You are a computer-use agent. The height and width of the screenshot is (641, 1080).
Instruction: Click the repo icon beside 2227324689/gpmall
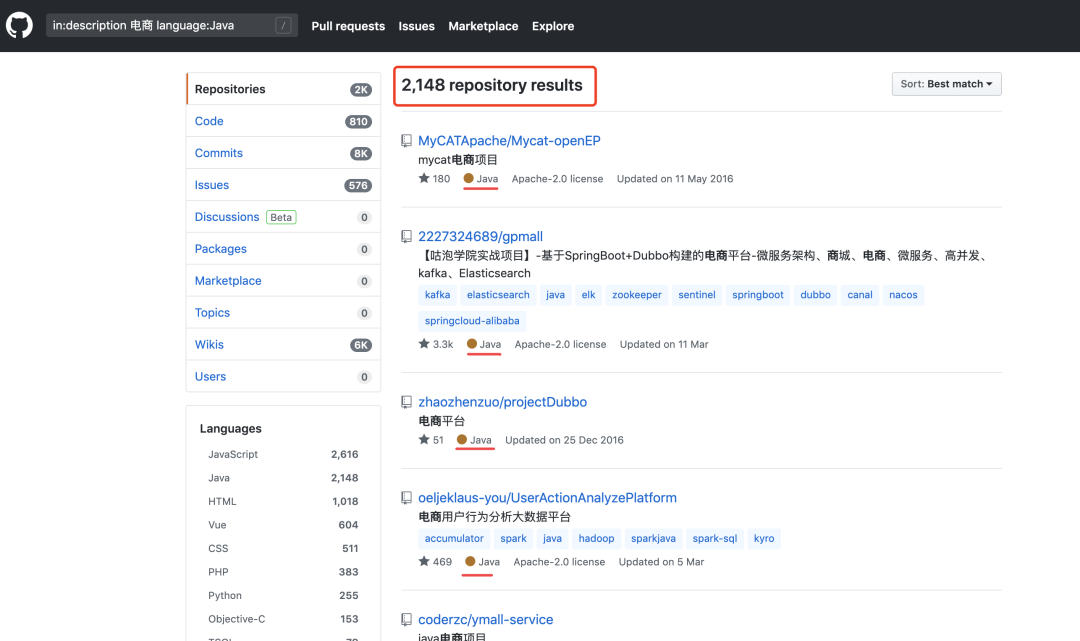[x=406, y=236]
